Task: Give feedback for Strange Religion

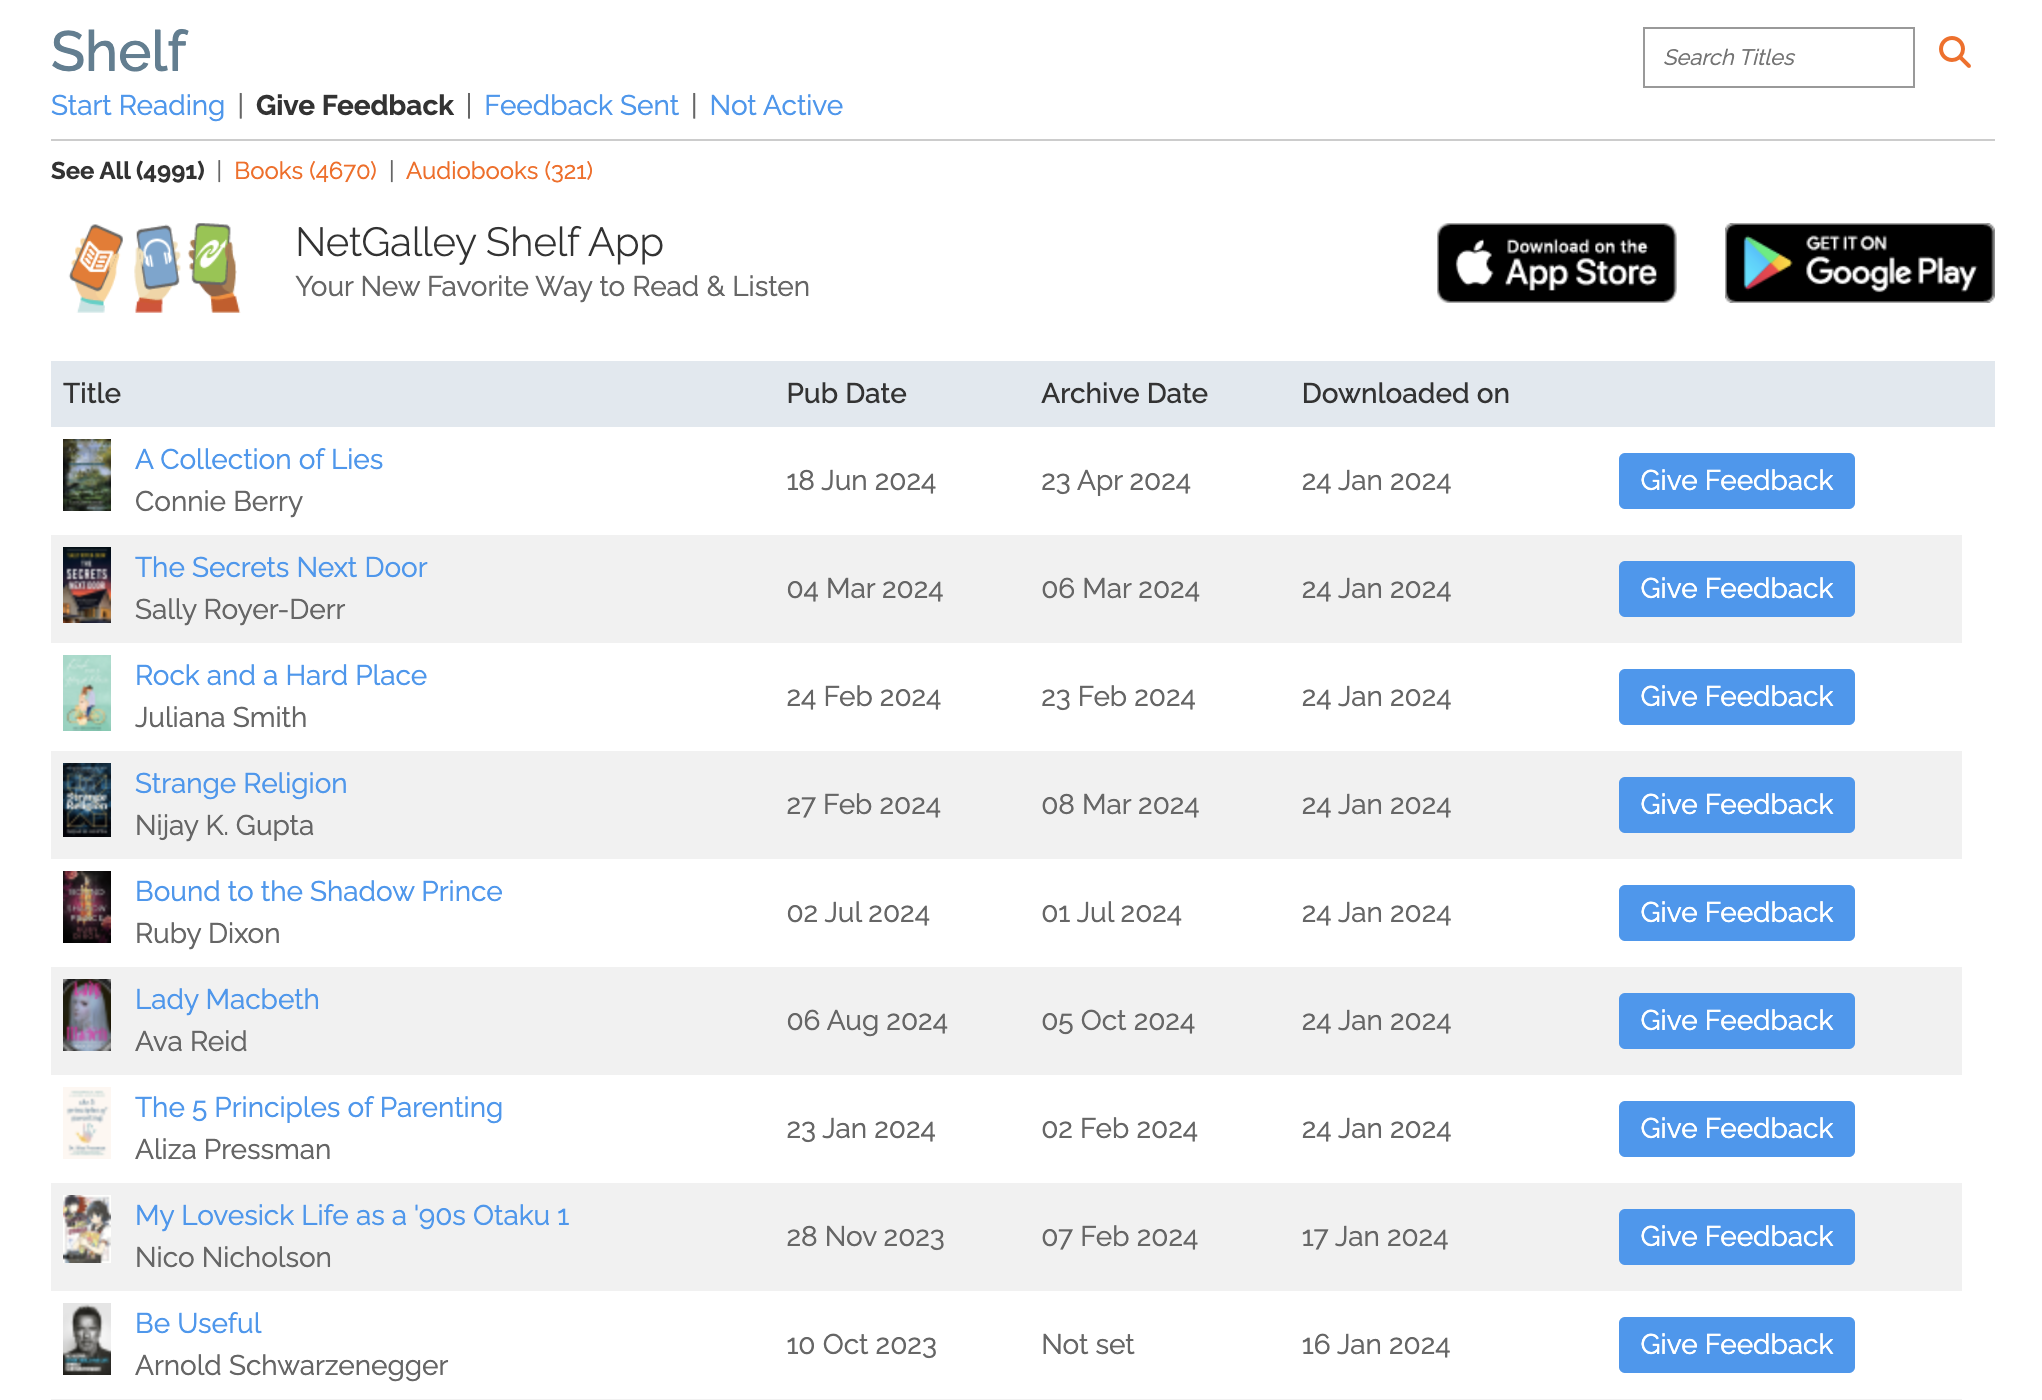Action: click(1736, 805)
